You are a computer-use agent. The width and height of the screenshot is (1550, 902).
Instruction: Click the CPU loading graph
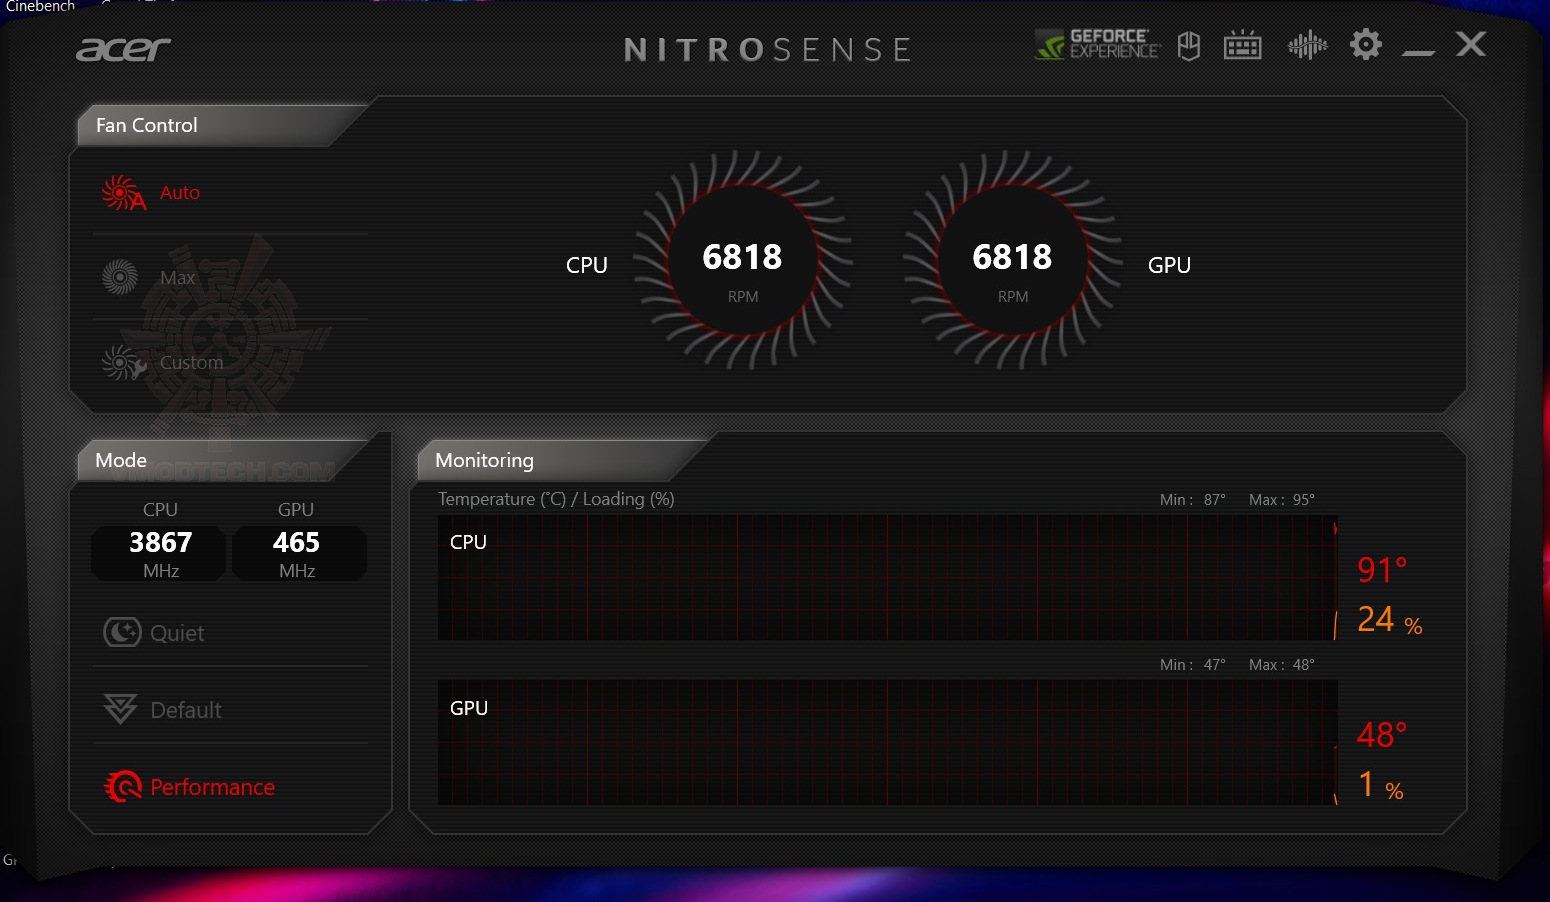click(887, 578)
